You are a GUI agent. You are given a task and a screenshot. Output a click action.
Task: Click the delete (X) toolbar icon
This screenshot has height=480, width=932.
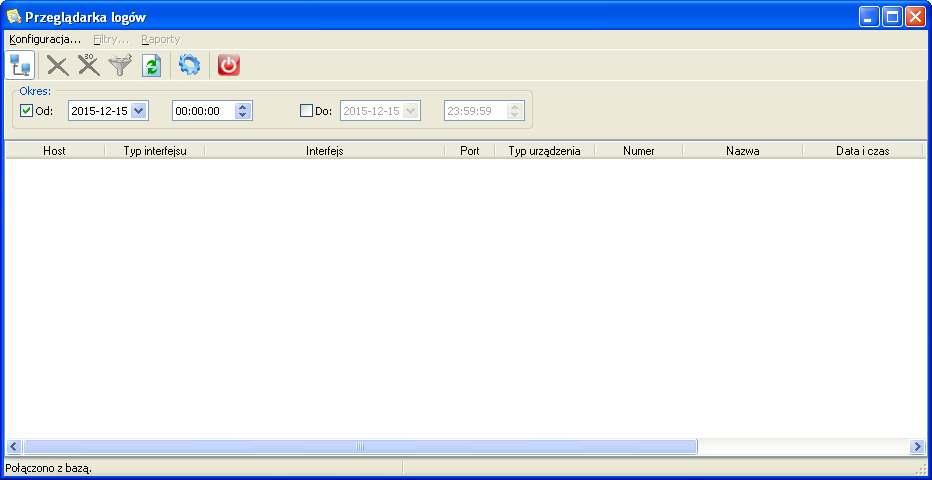point(58,65)
